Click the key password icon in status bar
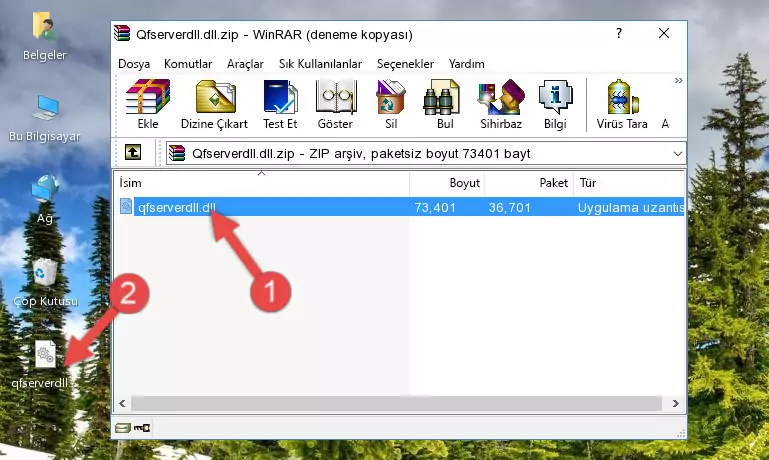 click(x=142, y=428)
